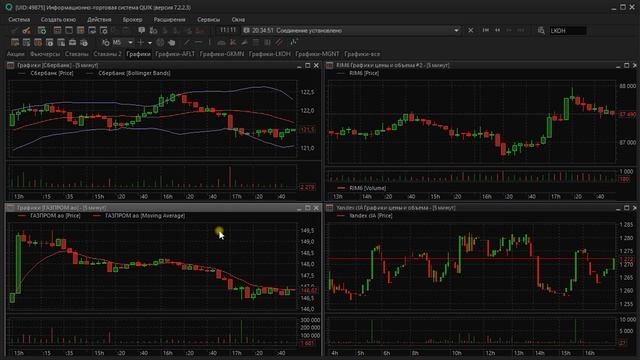Screen dimensions: 640x360
Task: Click the rewind double-arrow control
Action: (x=498, y=30)
